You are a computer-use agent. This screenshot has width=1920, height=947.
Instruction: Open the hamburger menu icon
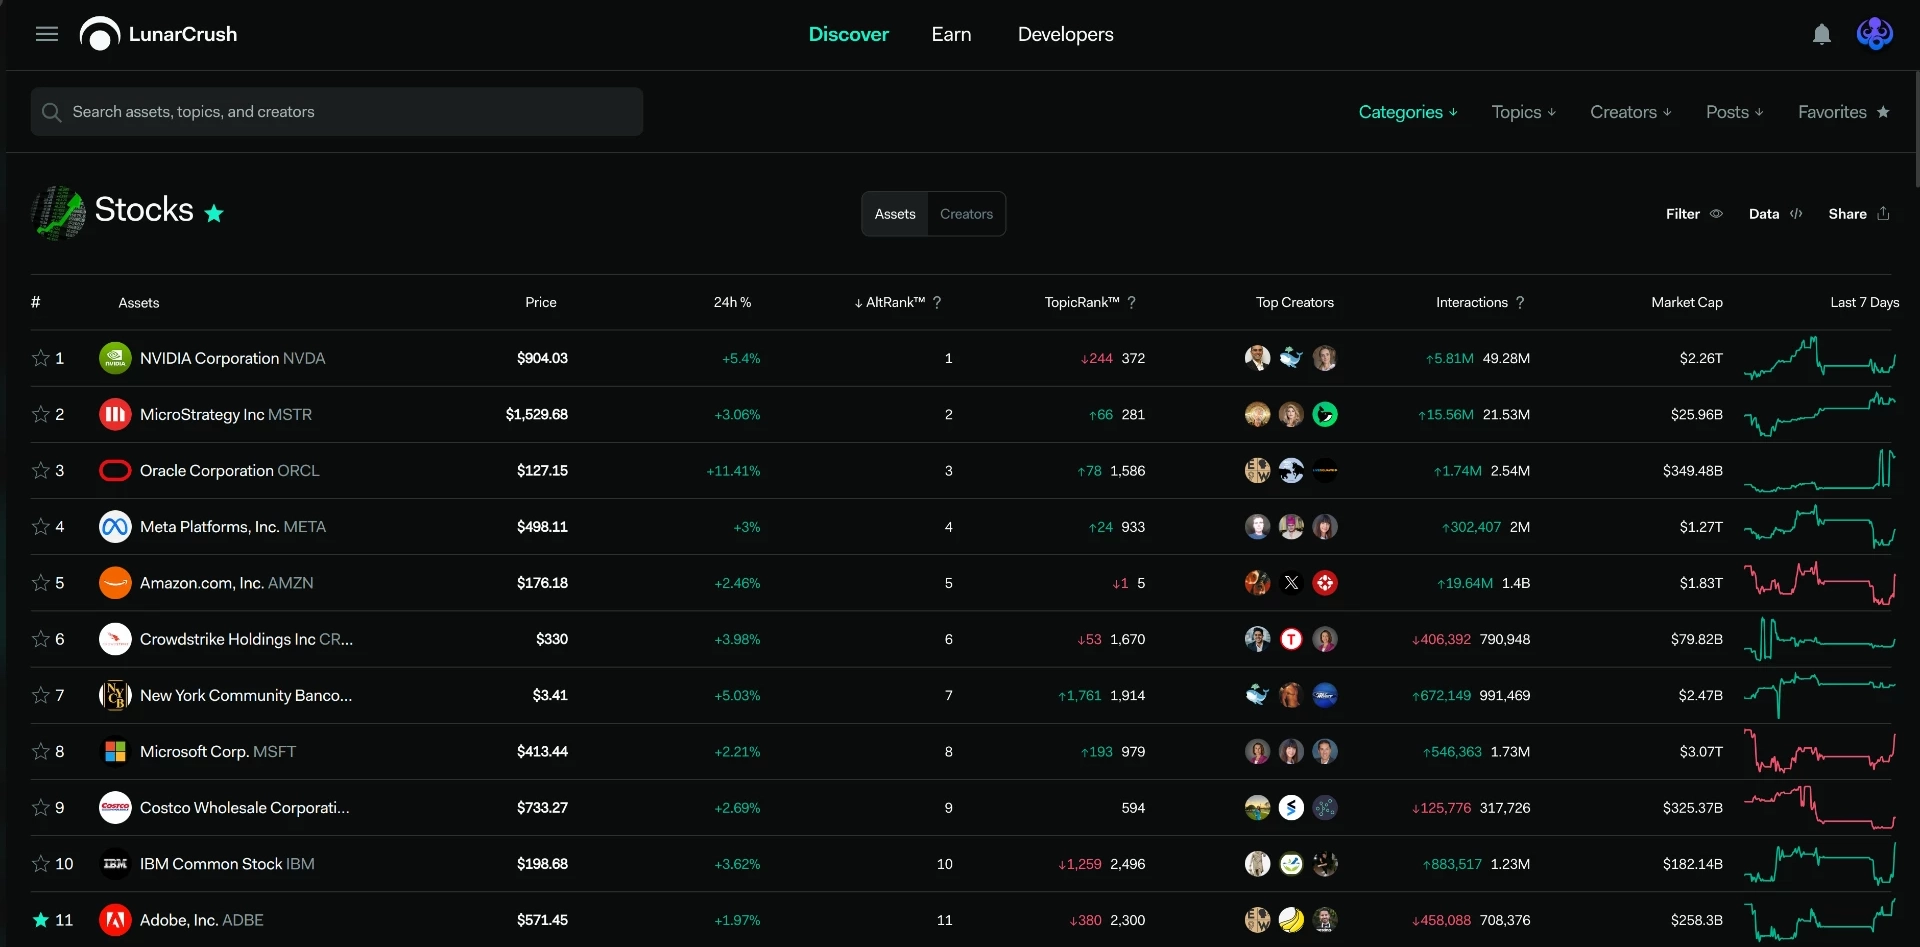click(x=47, y=34)
